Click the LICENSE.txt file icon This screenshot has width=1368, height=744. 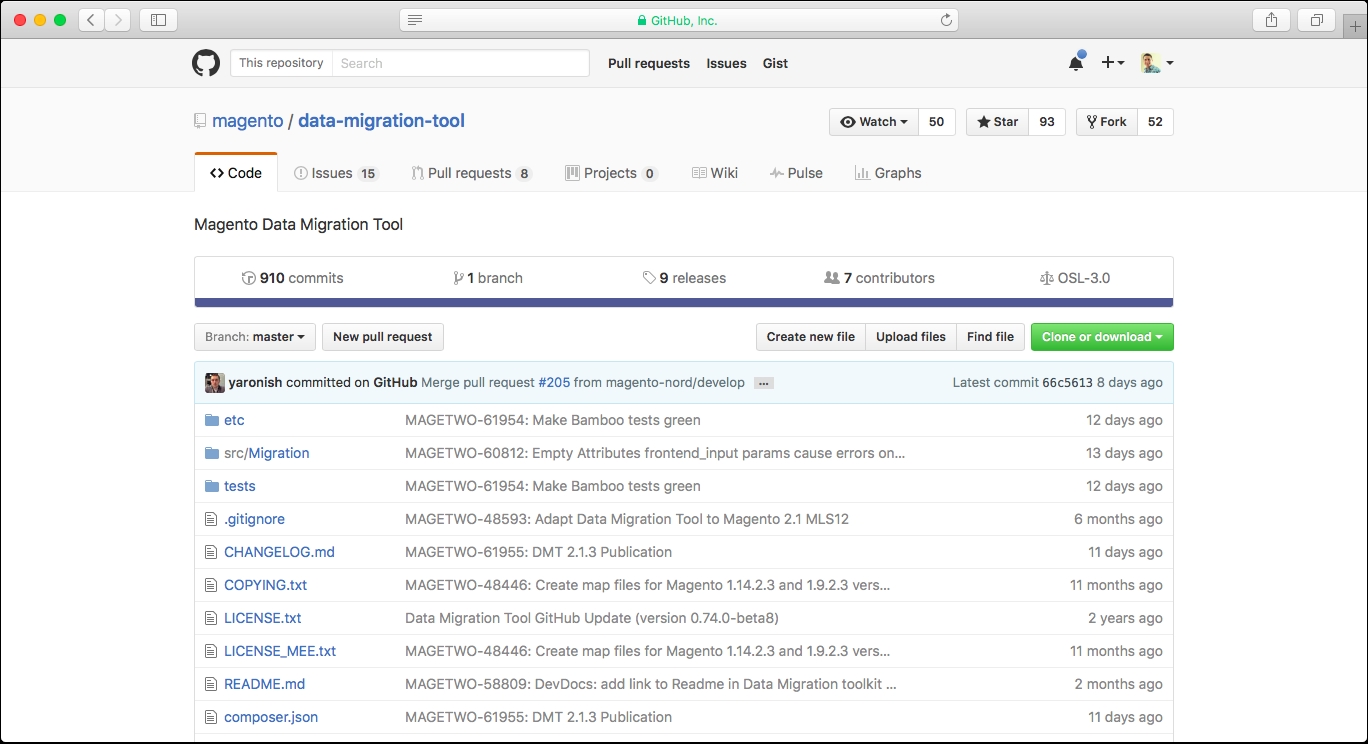coord(211,618)
